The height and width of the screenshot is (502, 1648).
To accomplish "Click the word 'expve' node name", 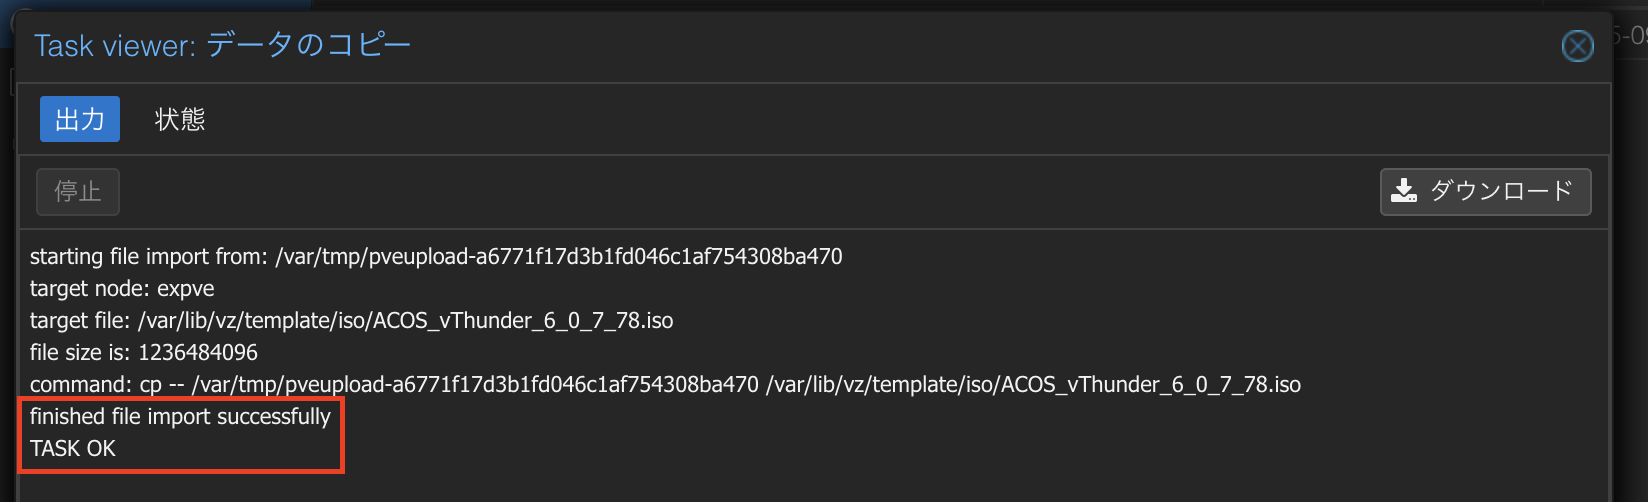I will [186, 289].
